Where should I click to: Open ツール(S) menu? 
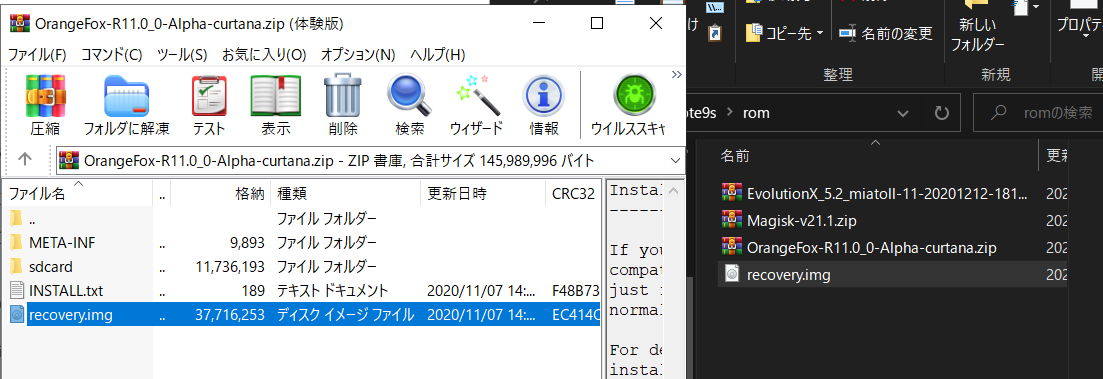[x=181, y=54]
